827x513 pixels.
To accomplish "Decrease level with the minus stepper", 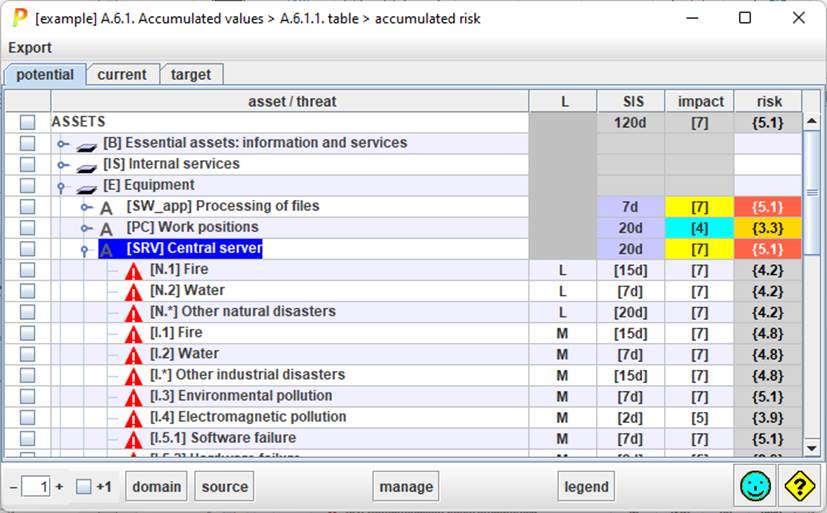I will (14, 487).
